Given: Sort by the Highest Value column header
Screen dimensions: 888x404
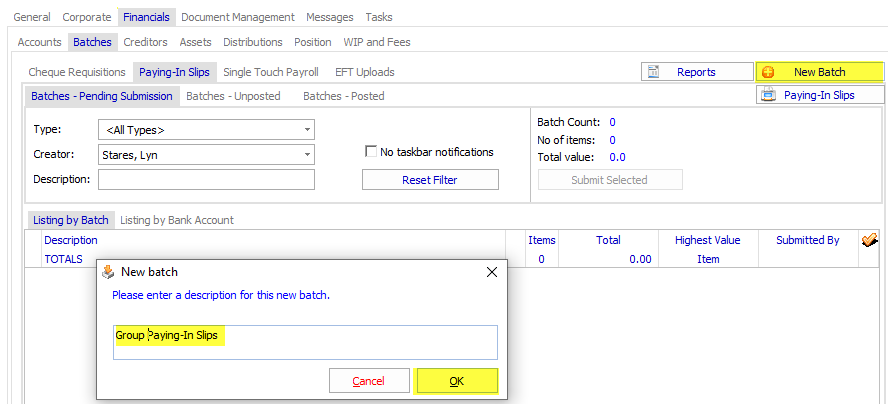Looking at the screenshot, I should (x=707, y=240).
